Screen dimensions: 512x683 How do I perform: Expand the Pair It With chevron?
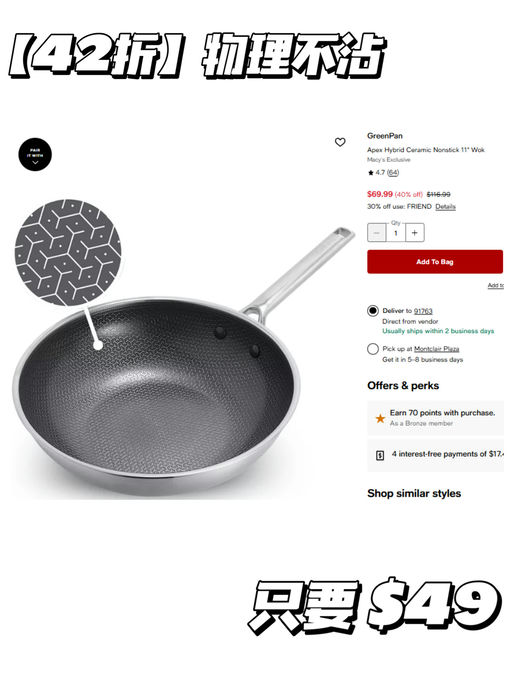pyautogui.click(x=35, y=162)
